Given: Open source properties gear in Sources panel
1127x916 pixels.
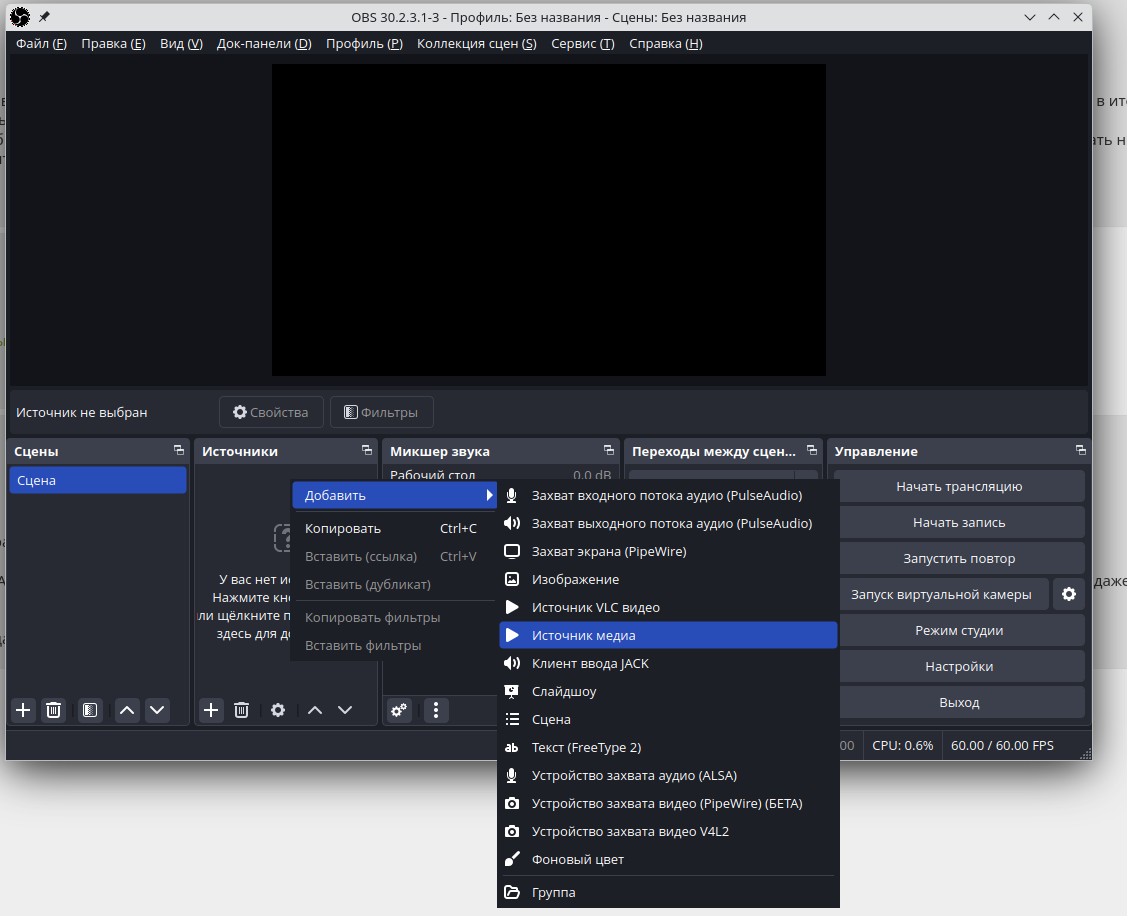Looking at the screenshot, I should (278, 710).
